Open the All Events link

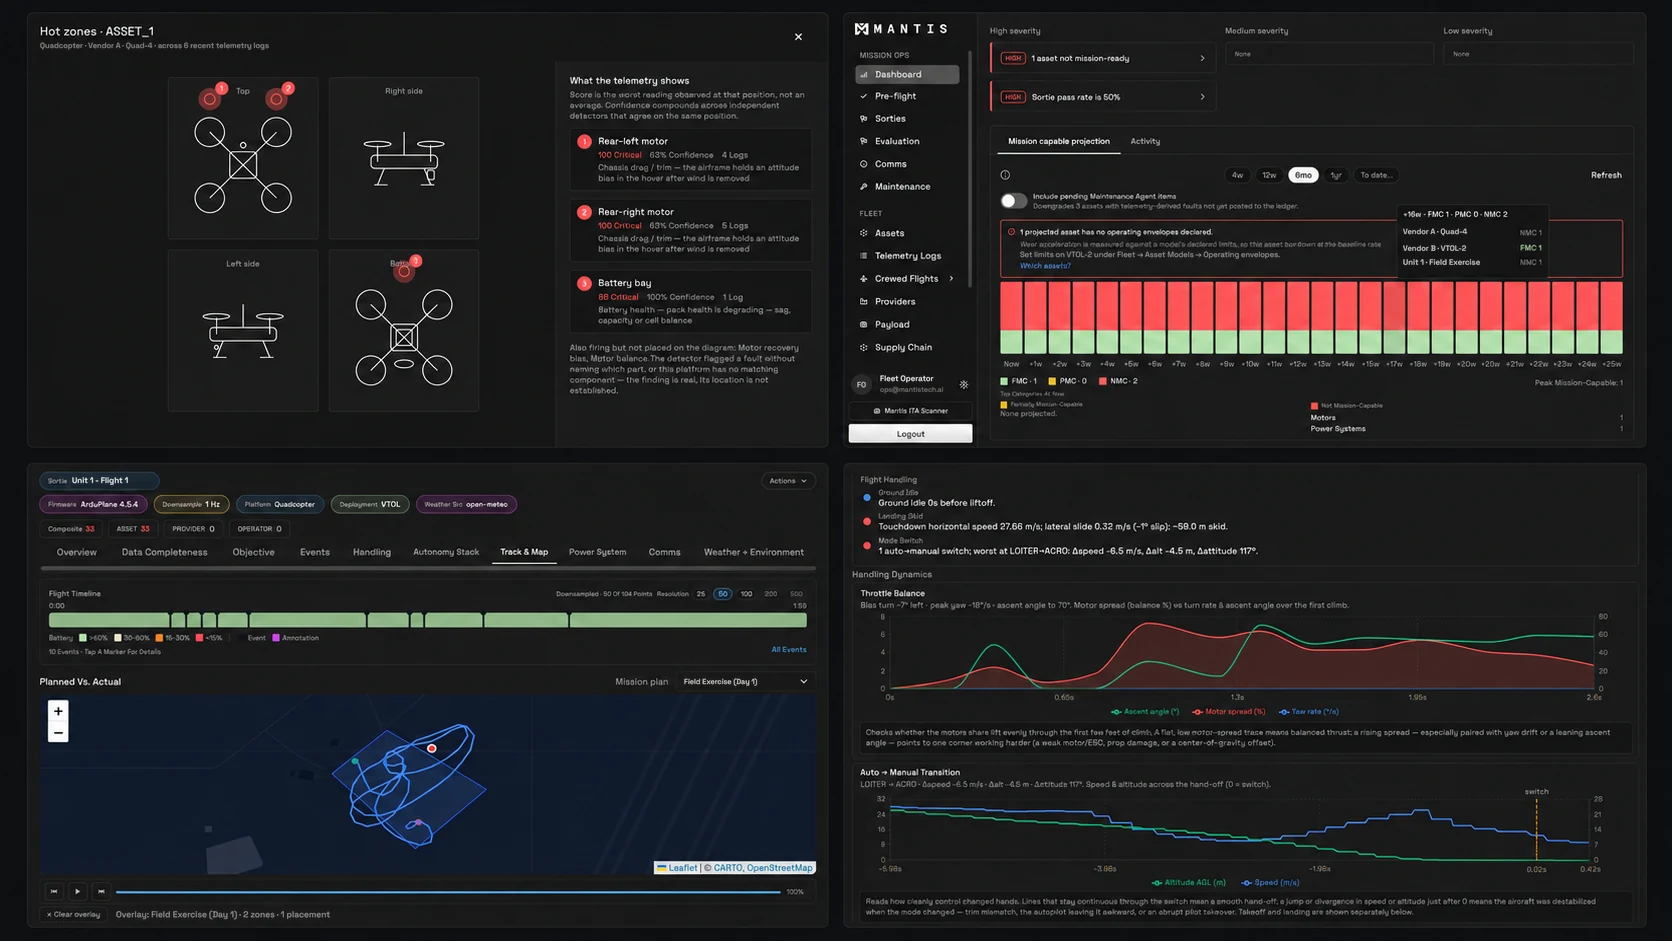click(x=789, y=650)
